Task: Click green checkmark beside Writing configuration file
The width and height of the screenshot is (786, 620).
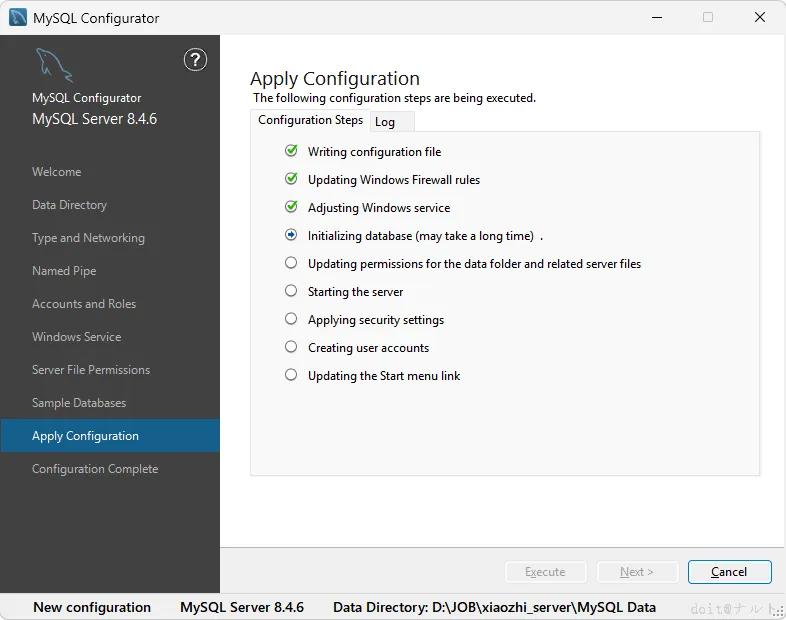Action: pos(291,151)
